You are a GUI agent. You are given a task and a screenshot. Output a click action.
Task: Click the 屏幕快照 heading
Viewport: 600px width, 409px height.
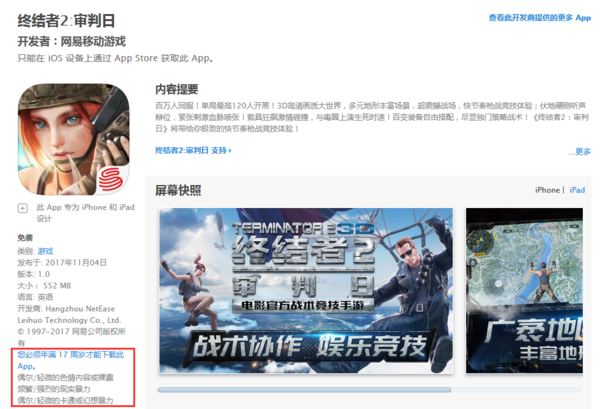pyautogui.click(x=178, y=190)
